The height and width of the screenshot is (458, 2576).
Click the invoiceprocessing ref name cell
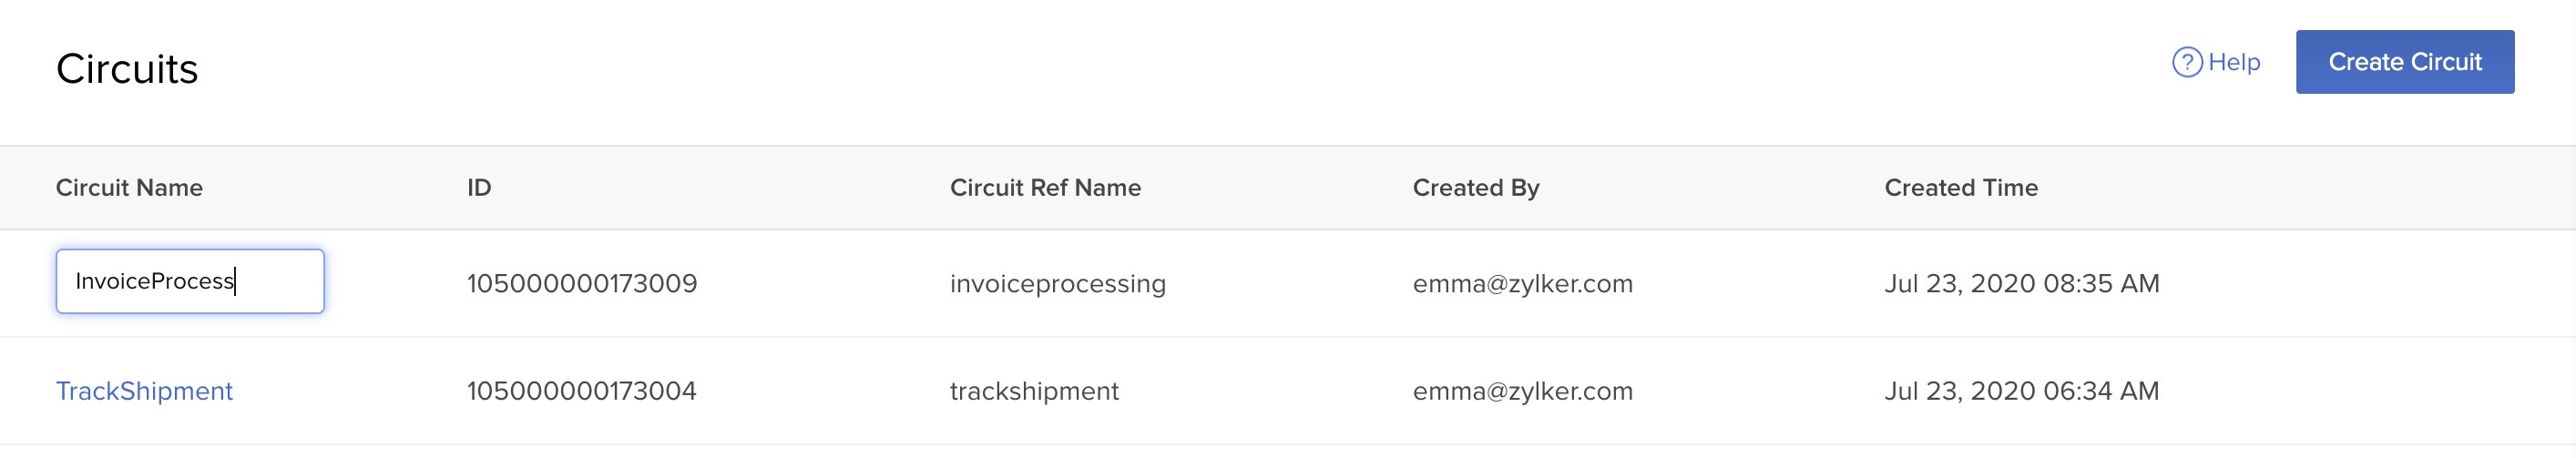pos(1057,284)
